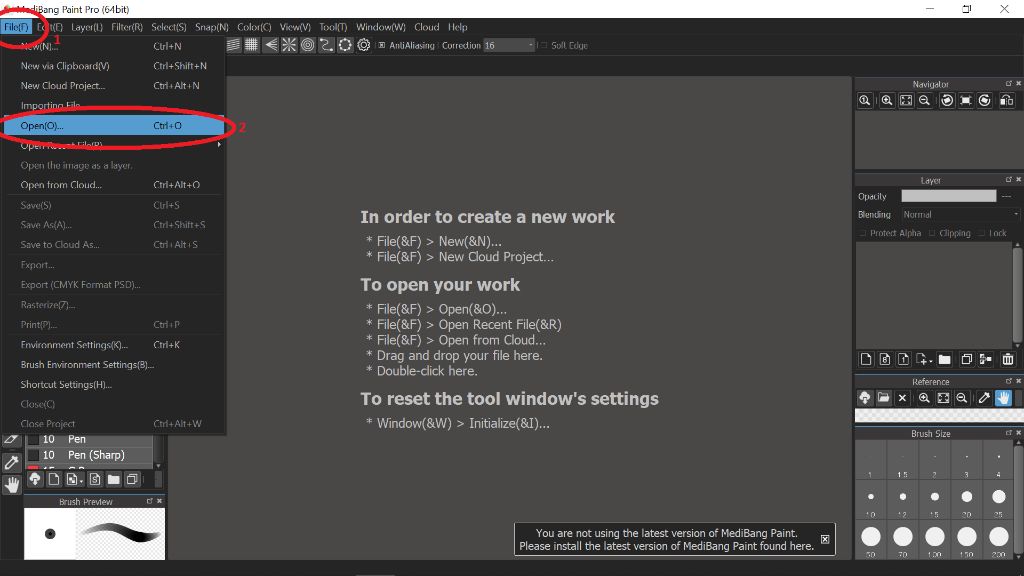
Task: Choose Open from Cloud... menu item
Action: tap(114, 185)
